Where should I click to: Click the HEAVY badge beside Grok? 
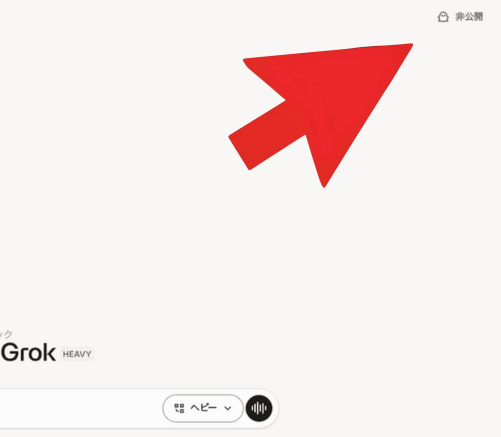(77, 354)
